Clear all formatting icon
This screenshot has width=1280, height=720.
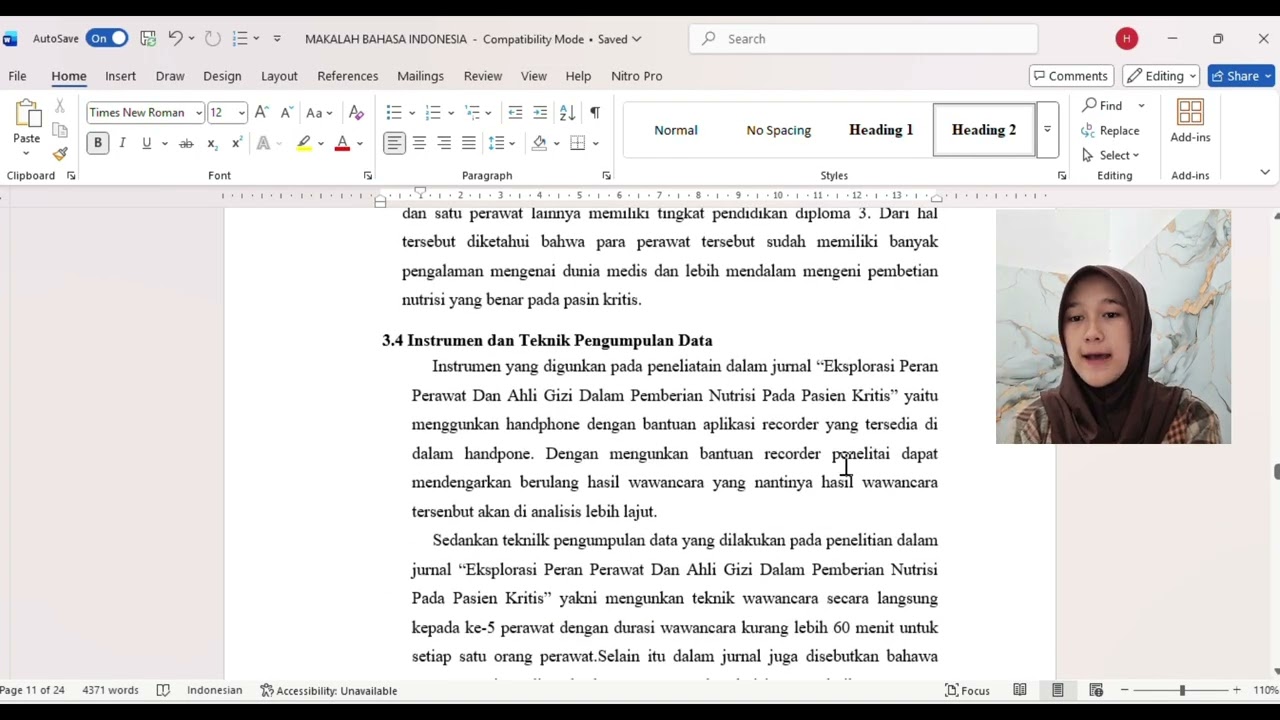[356, 113]
